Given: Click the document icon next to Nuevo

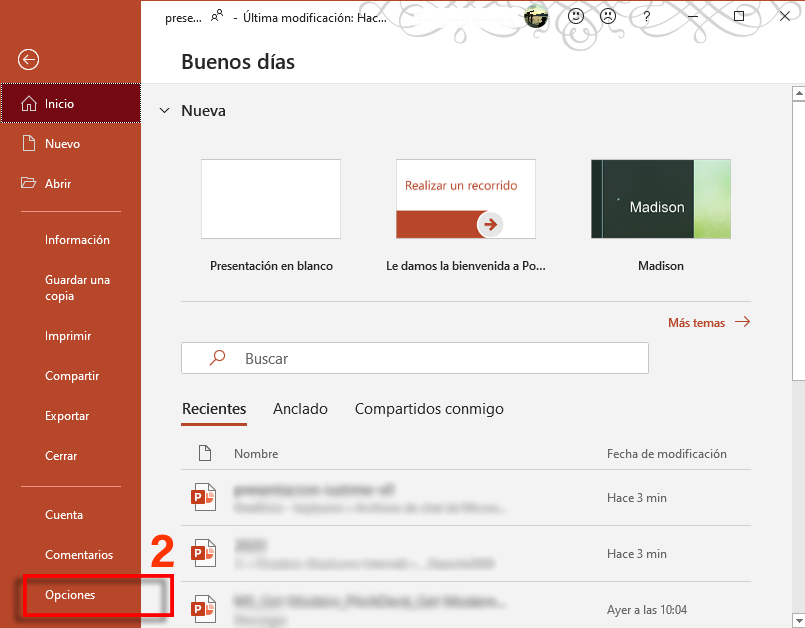Looking at the screenshot, I should 29,143.
